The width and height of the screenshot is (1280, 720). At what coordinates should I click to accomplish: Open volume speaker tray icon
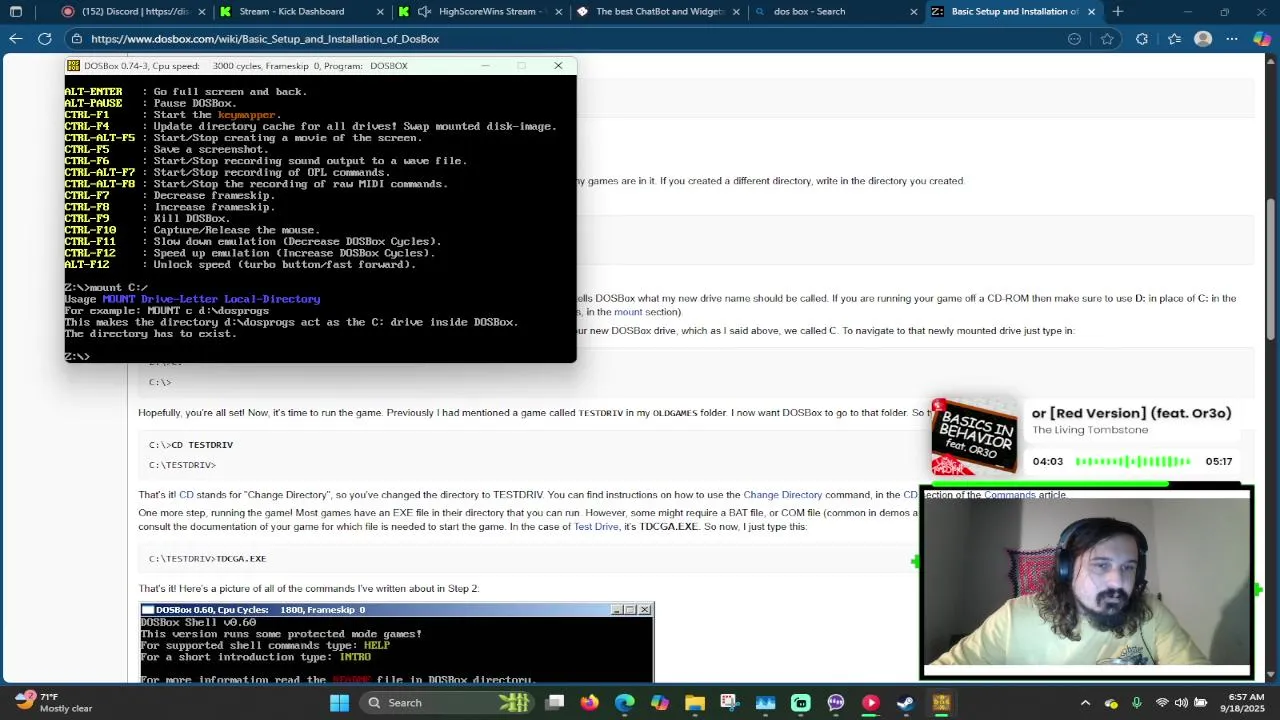click(x=1181, y=703)
